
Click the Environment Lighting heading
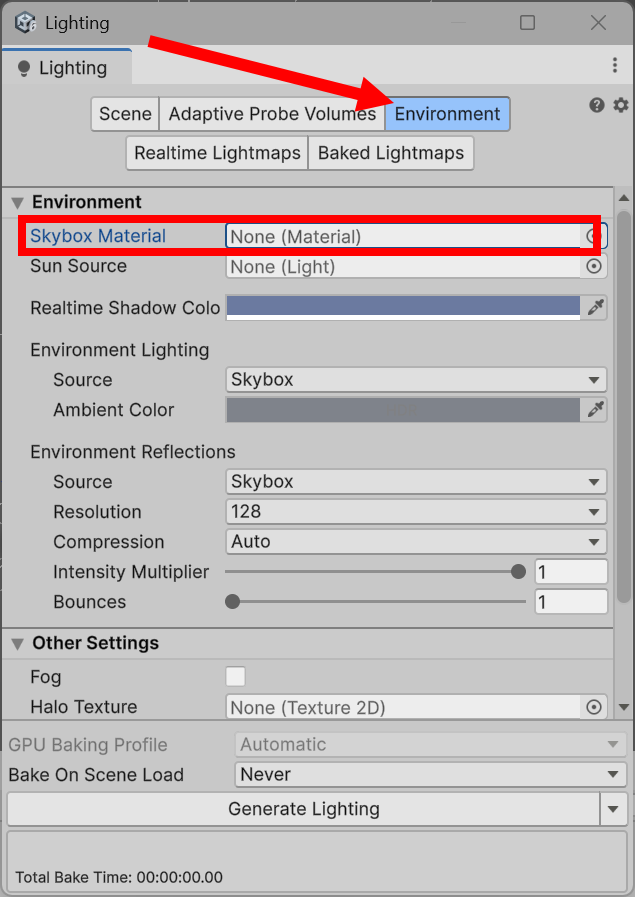120,350
